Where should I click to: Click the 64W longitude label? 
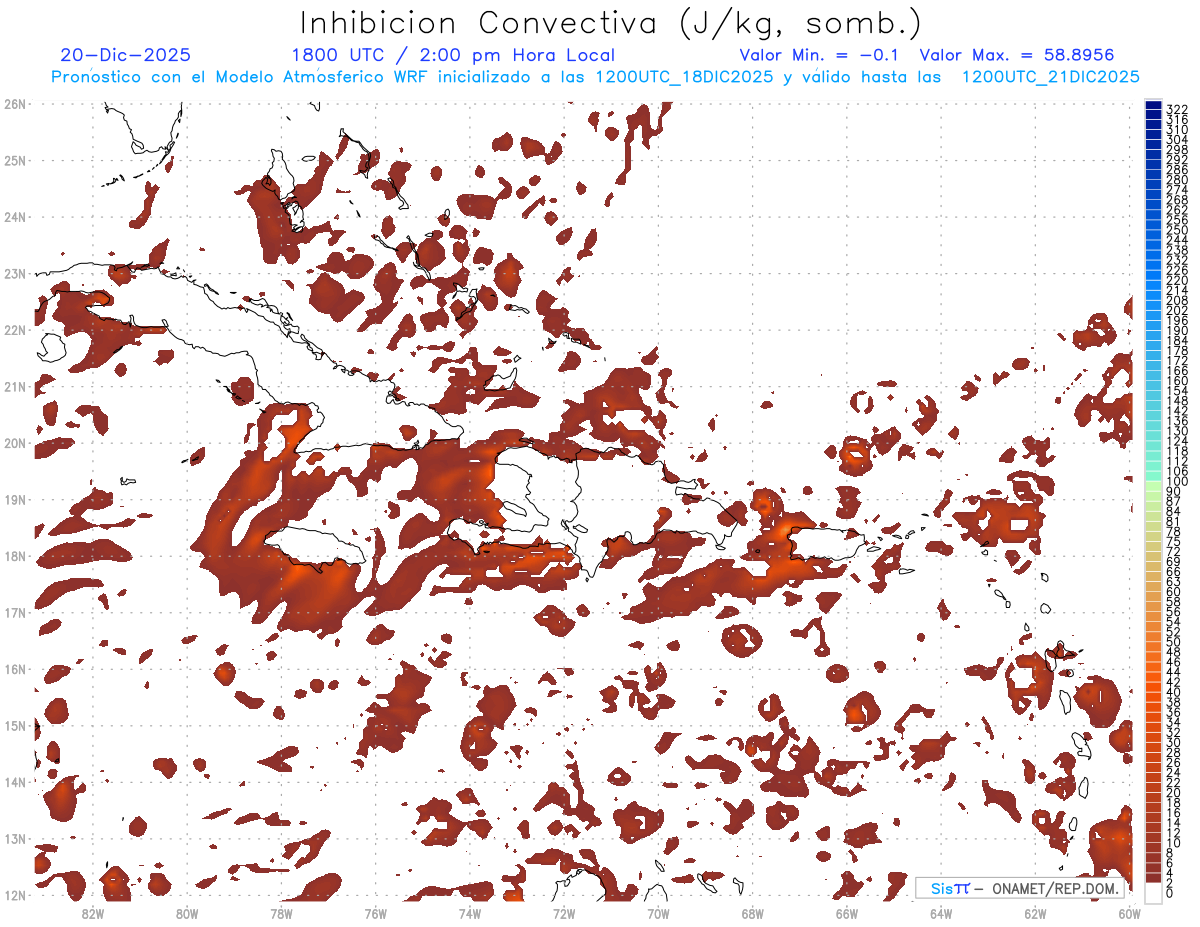coord(941,913)
